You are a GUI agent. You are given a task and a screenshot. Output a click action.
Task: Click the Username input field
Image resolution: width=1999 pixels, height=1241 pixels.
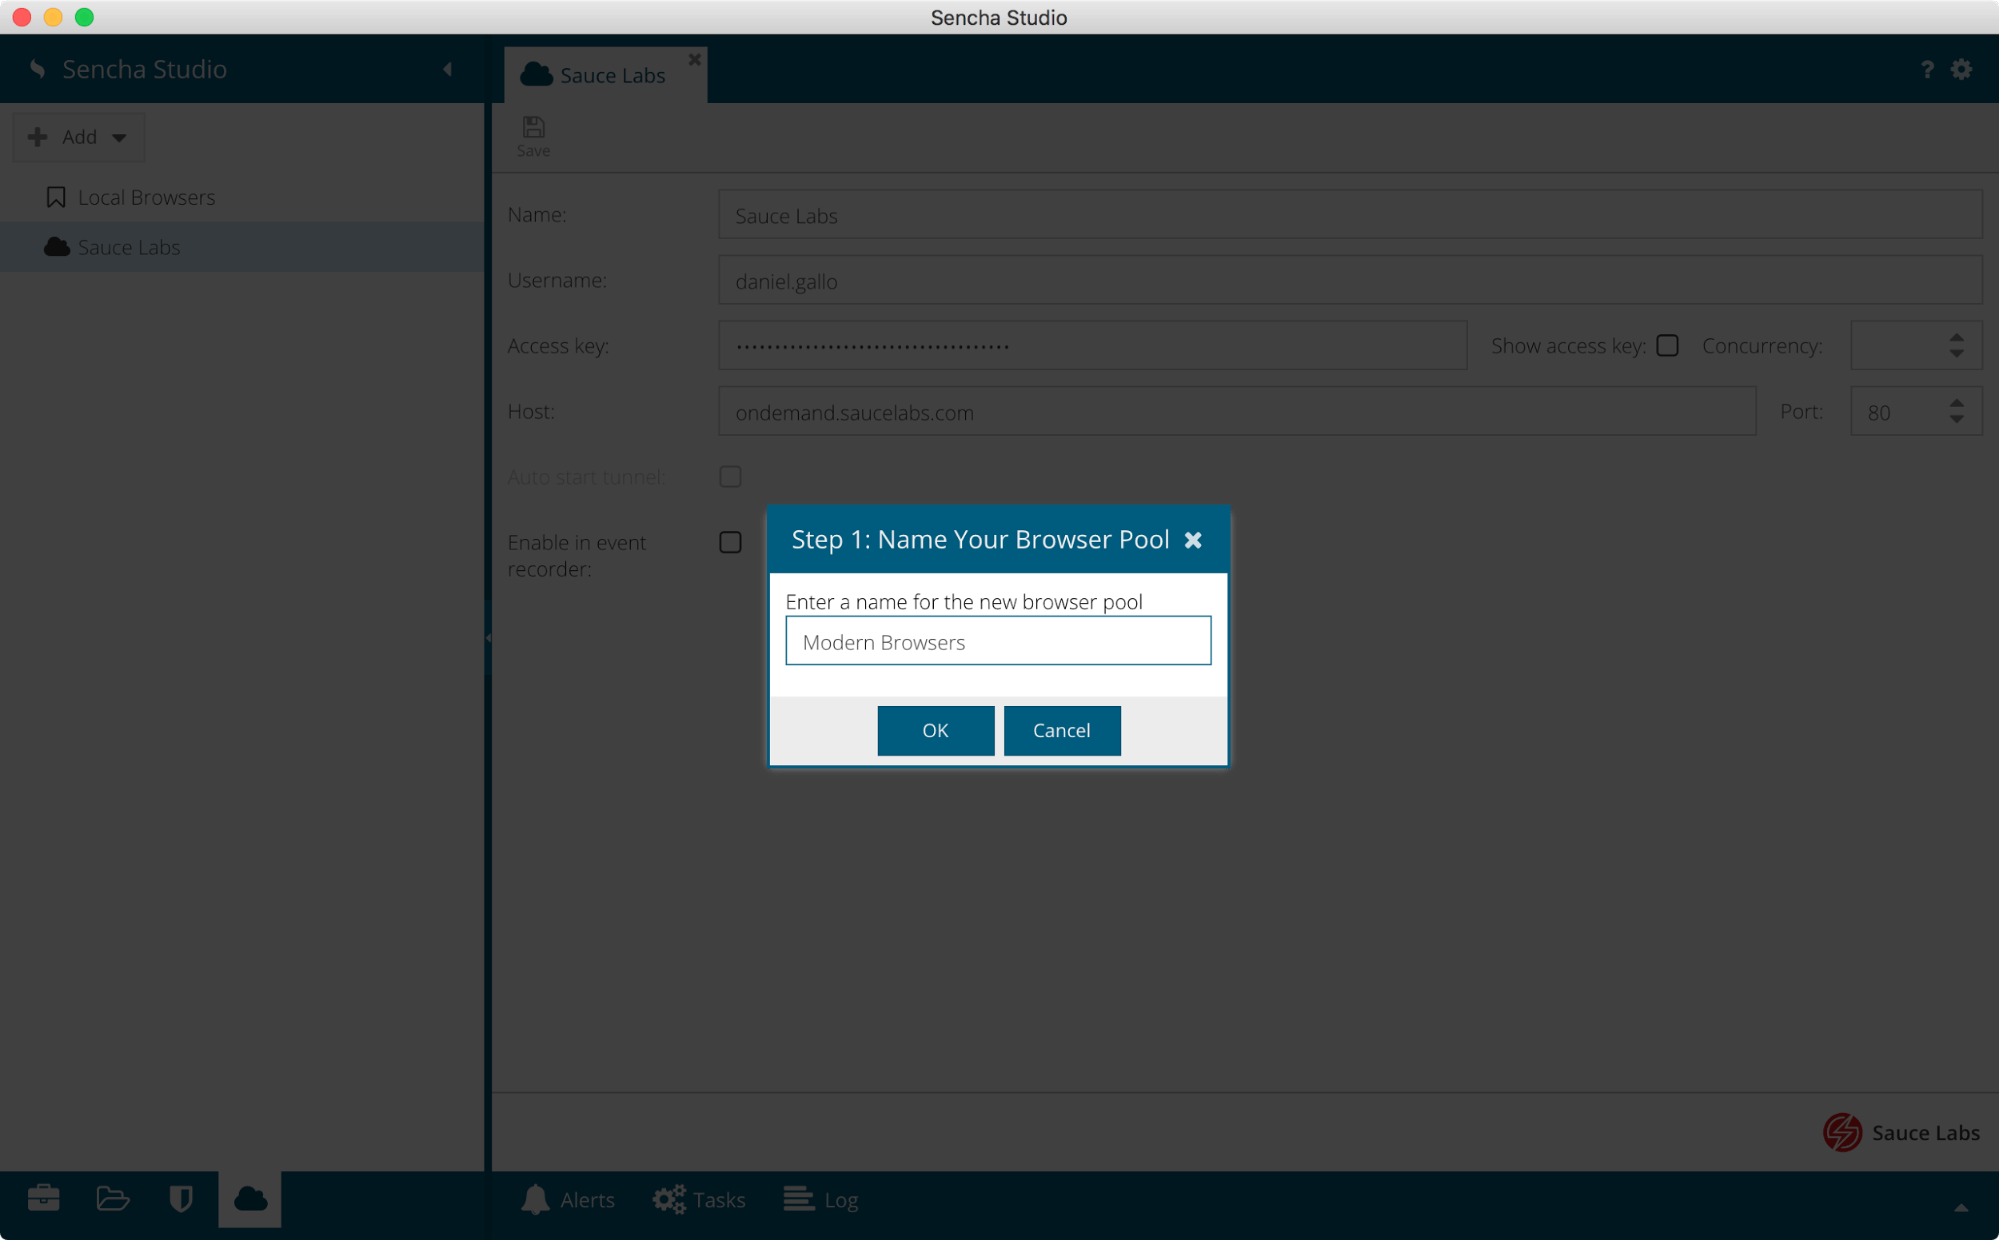click(1350, 281)
